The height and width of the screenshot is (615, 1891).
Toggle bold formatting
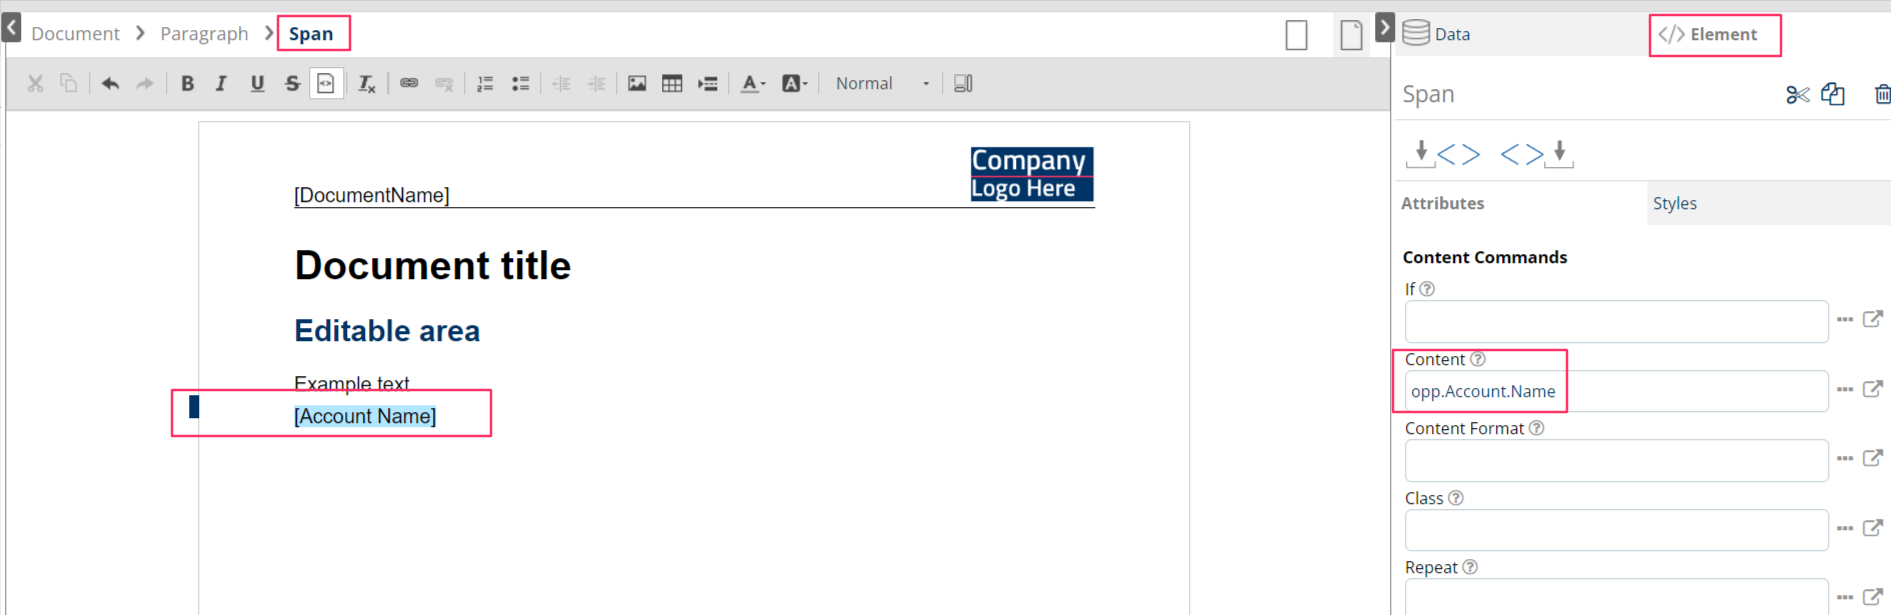click(187, 84)
